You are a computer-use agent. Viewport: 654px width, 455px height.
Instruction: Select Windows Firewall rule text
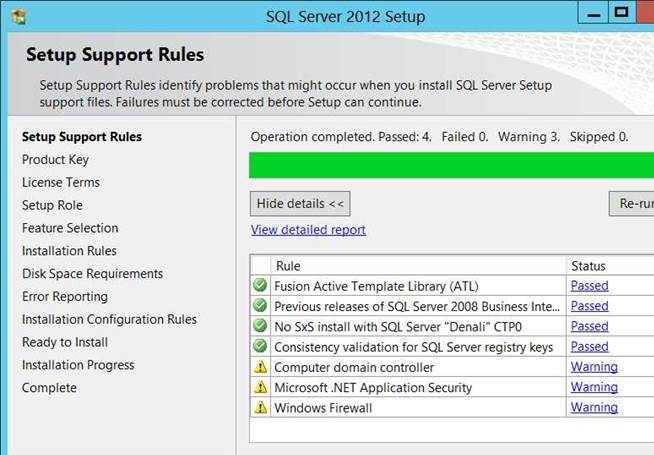[323, 408]
